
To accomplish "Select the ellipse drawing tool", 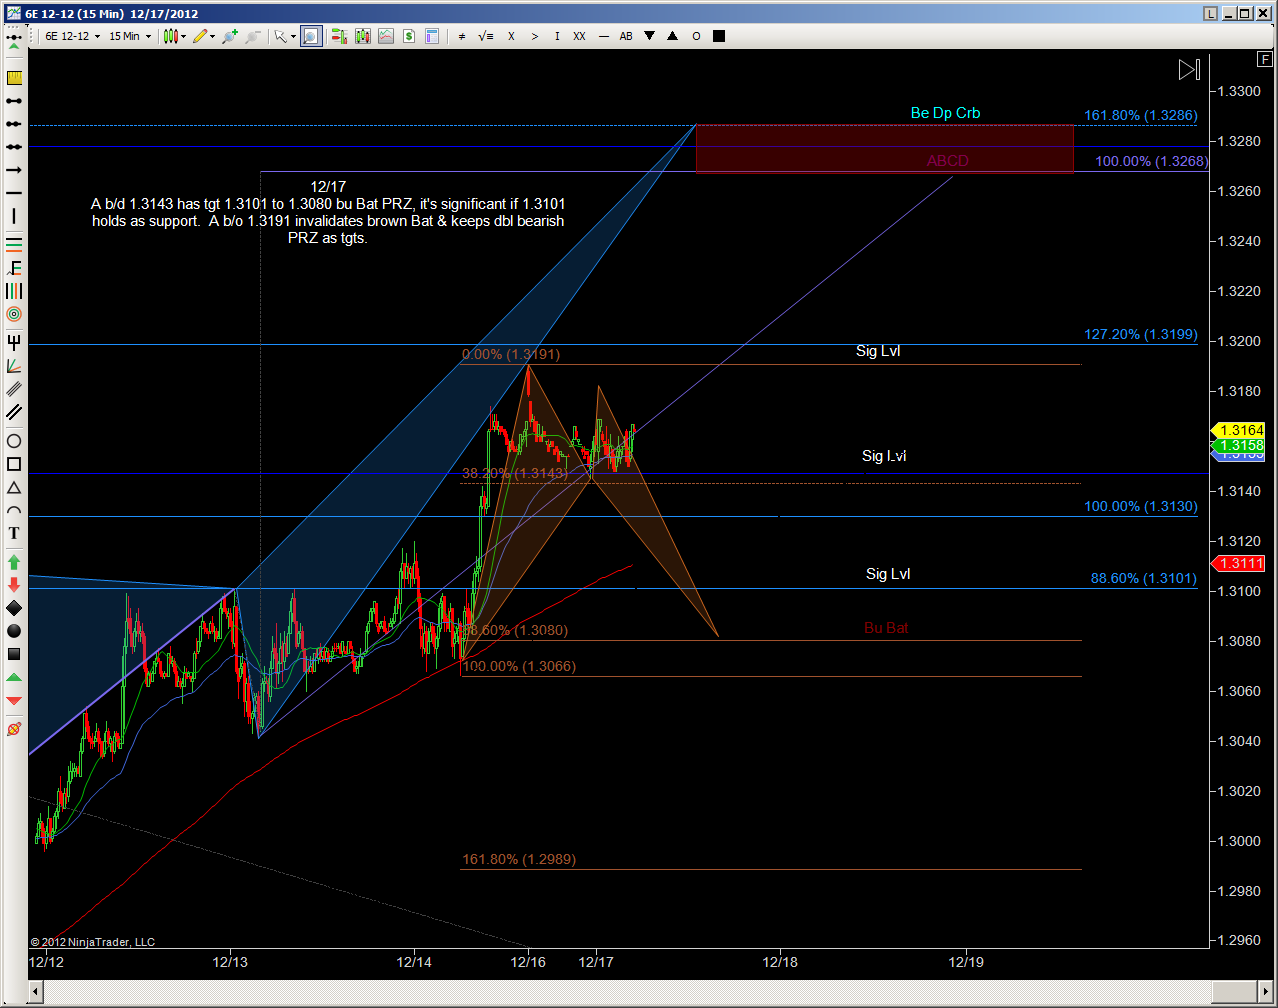I will click(x=14, y=441).
